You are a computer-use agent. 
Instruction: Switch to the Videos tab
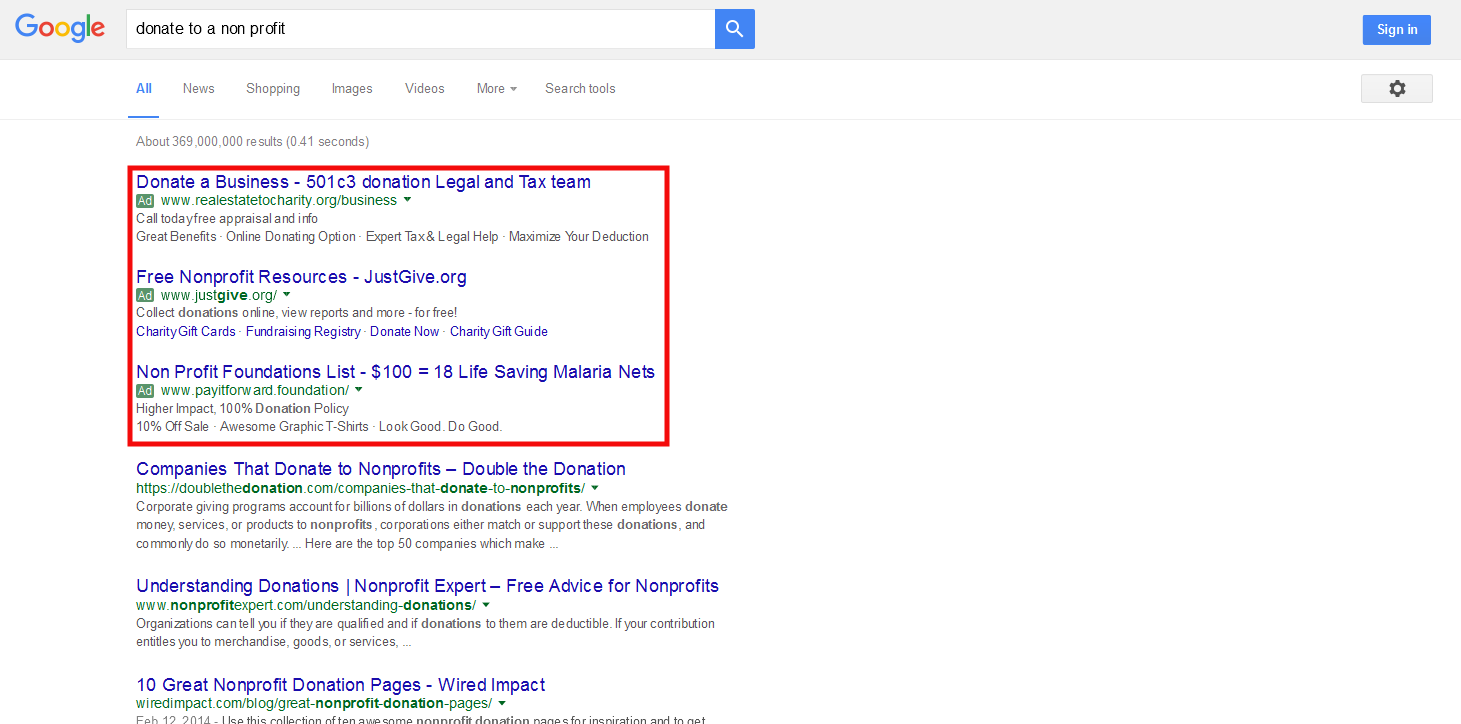coord(425,88)
